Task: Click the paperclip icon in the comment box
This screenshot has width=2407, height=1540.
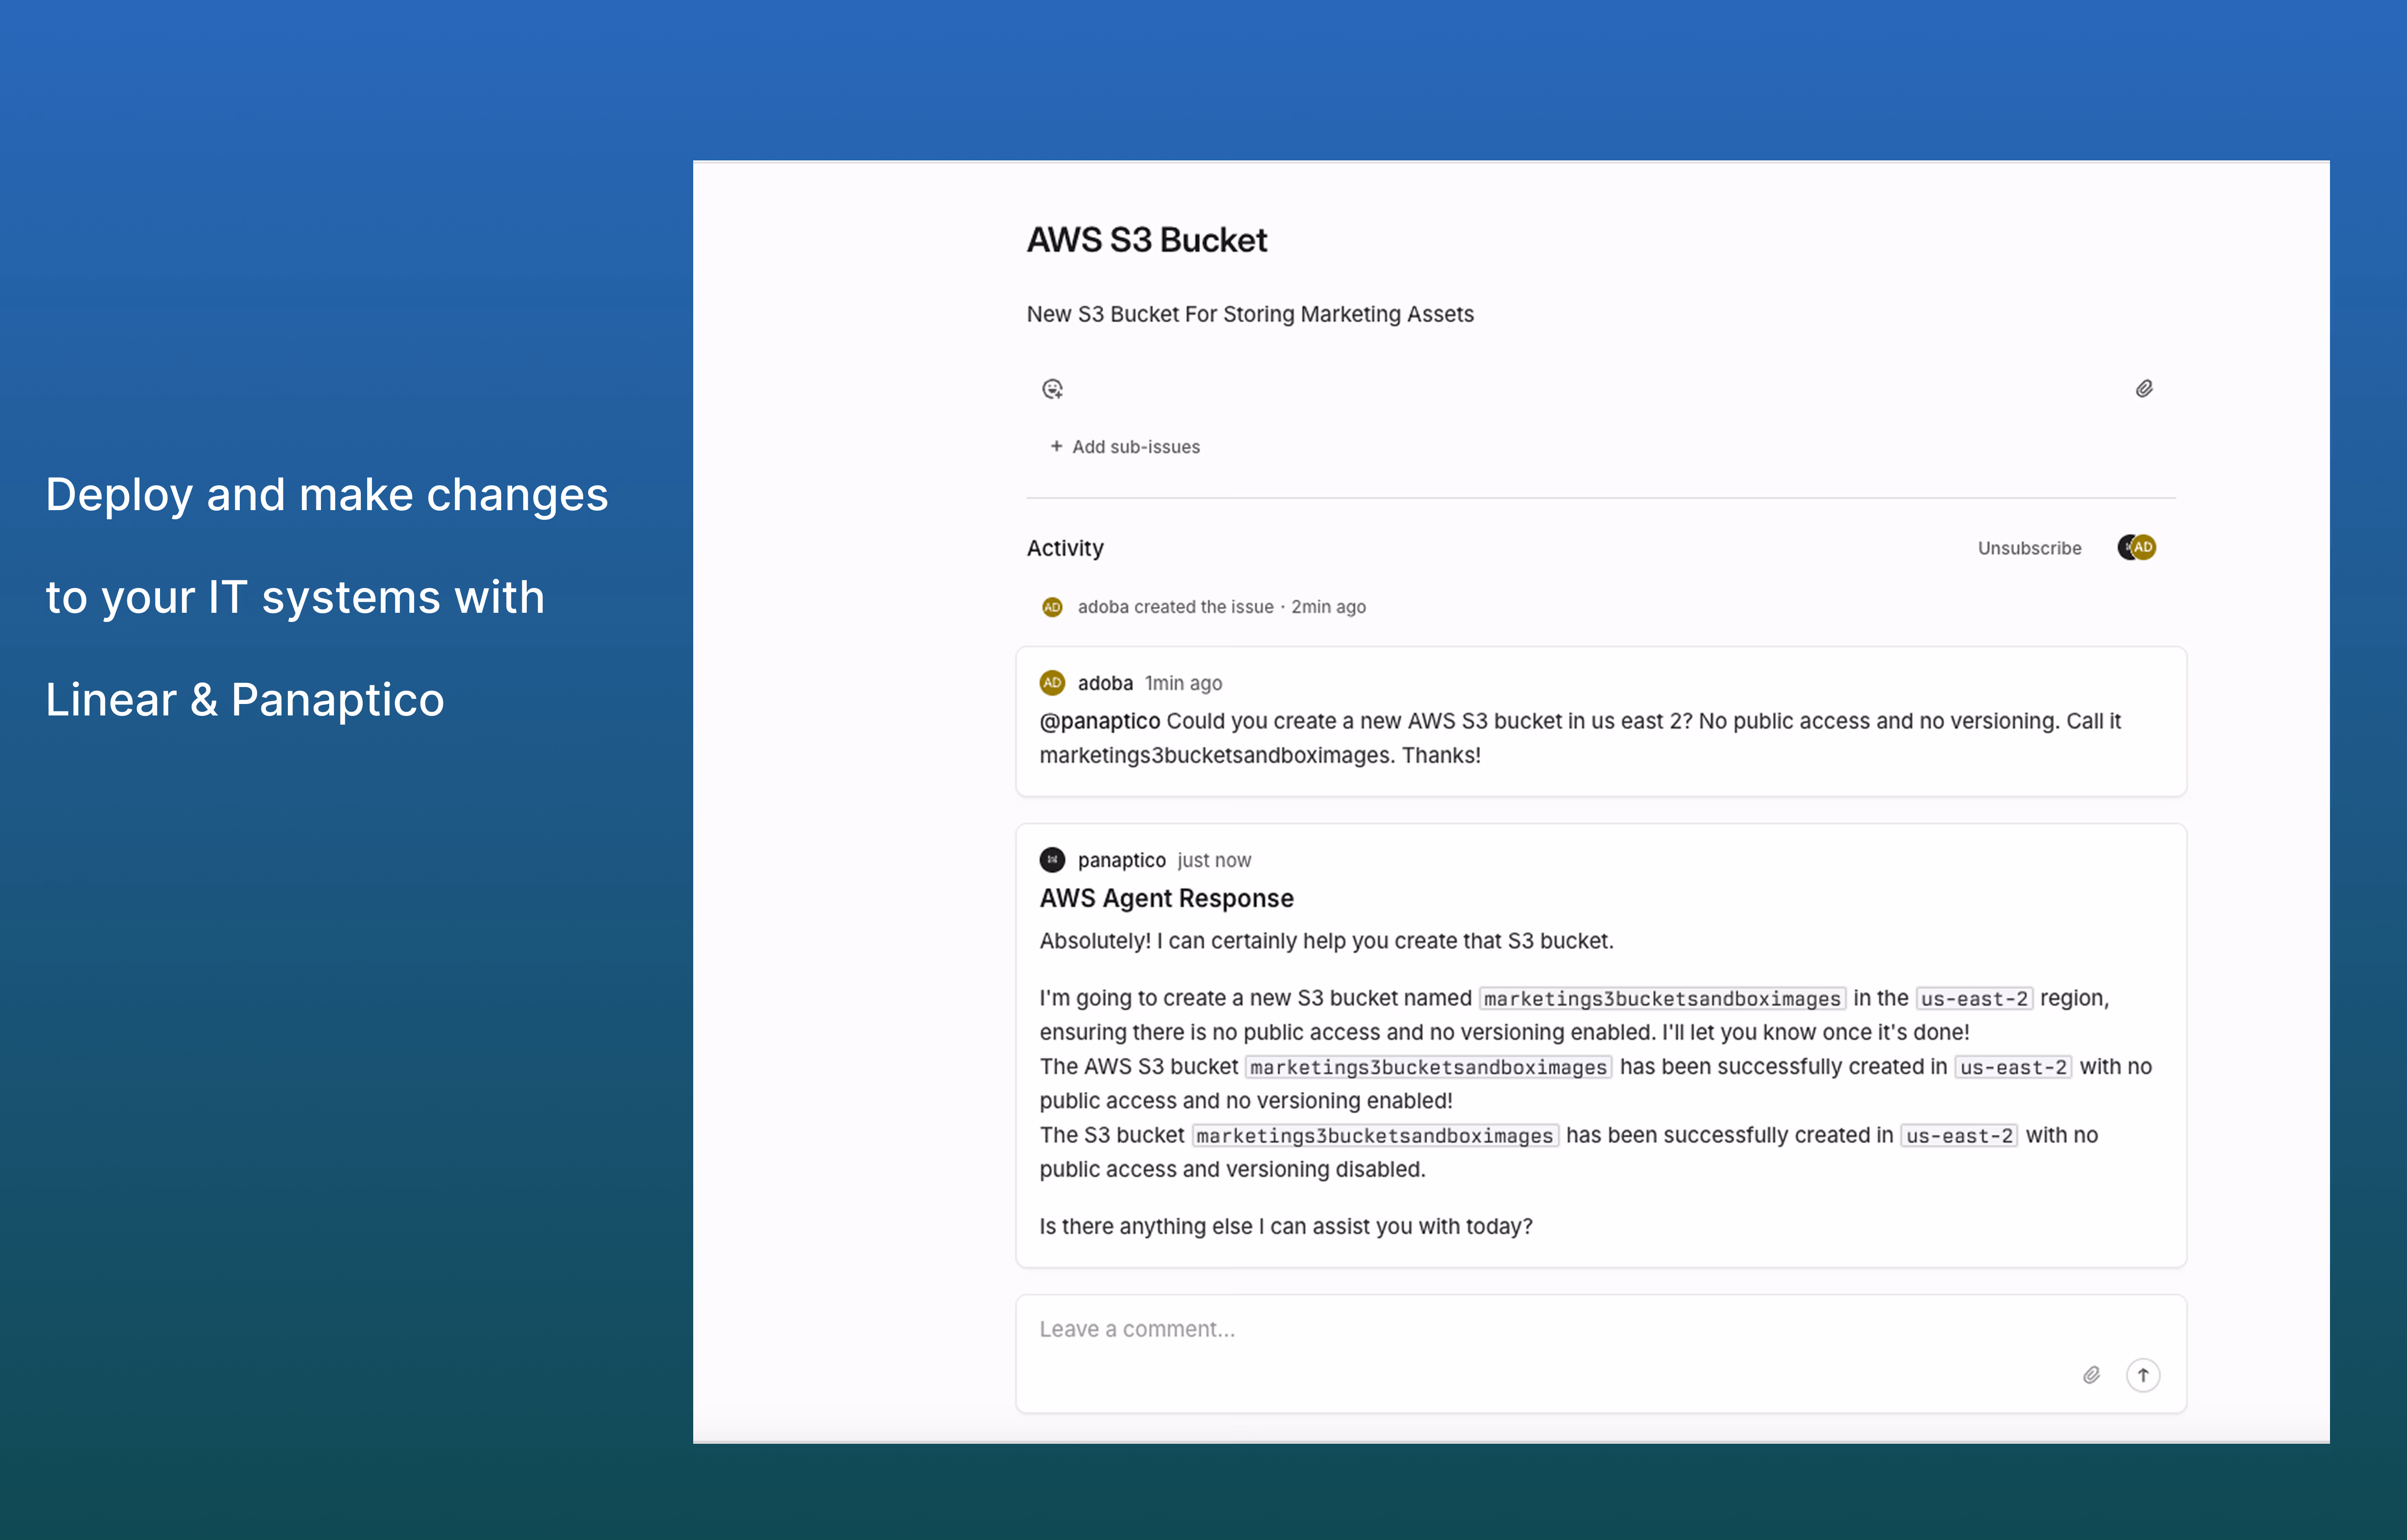Action: 2091,1375
